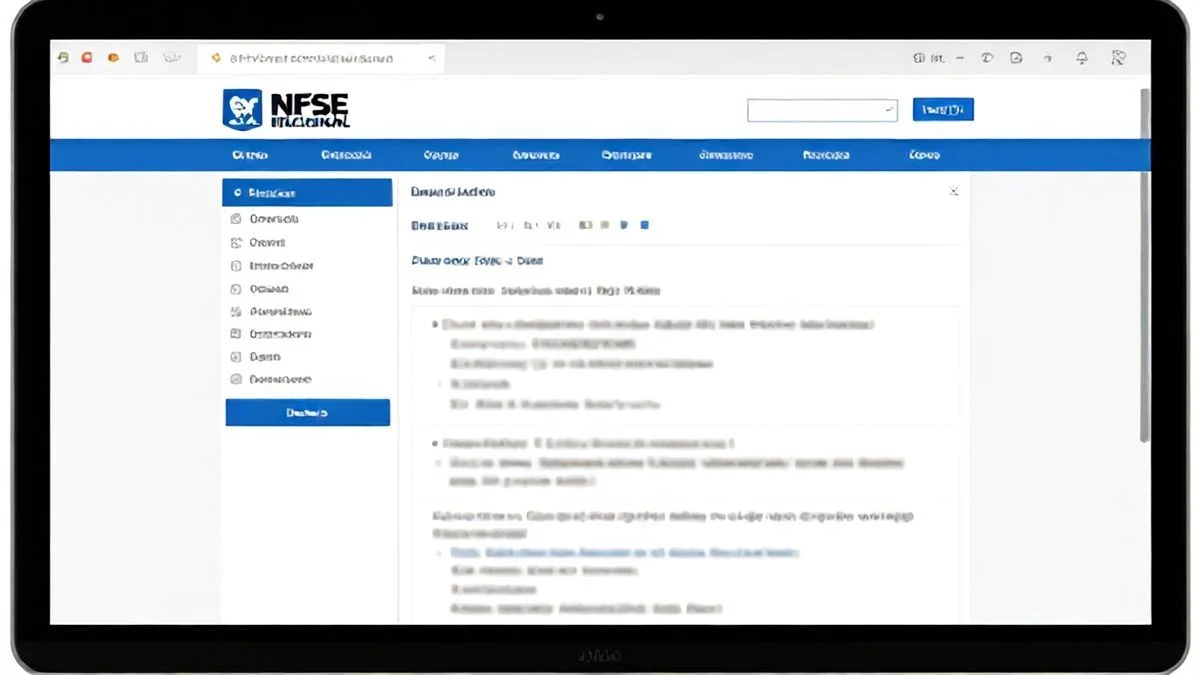Click the blue Entrar button near the search box
Viewport: 1200px width, 675px height.
(941, 109)
